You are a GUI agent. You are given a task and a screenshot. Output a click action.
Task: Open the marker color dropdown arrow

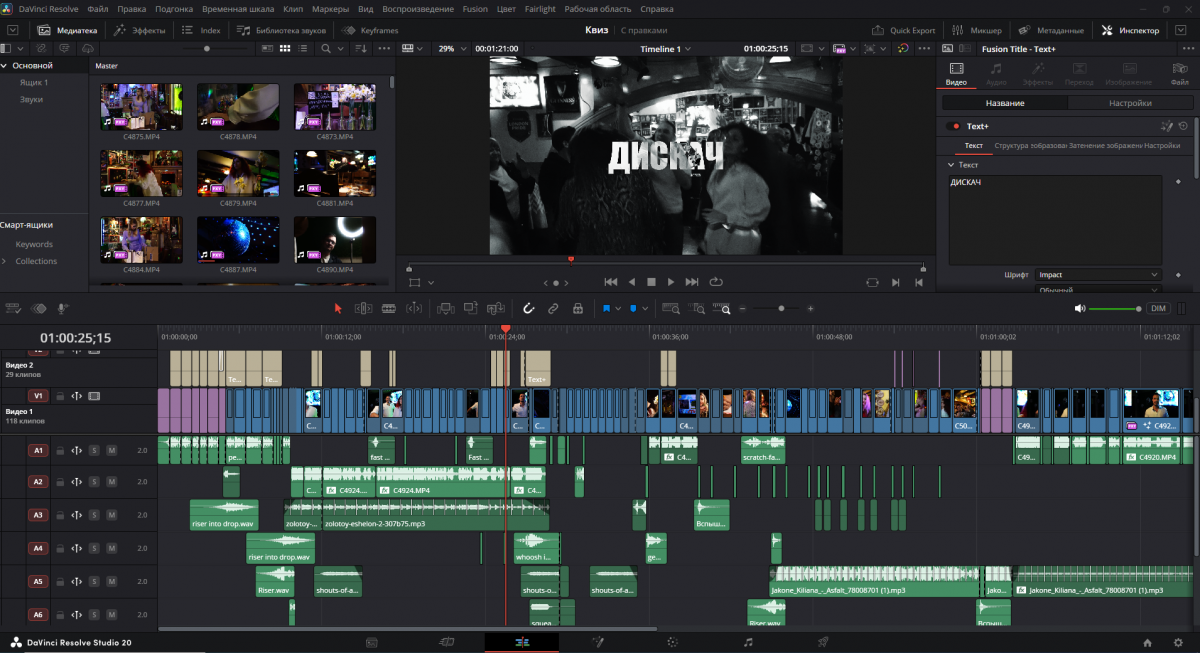pyautogui.click(x=643, y=309)
